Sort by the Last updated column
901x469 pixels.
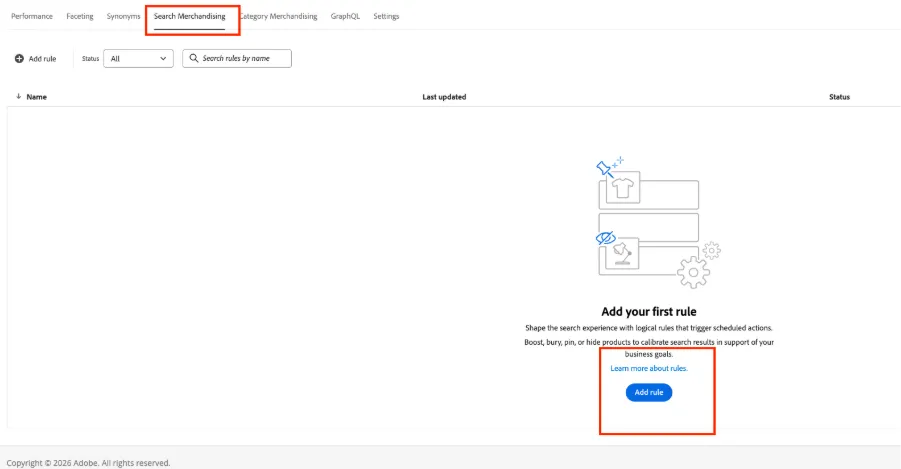pyautogui.click(x=444, y=97)
